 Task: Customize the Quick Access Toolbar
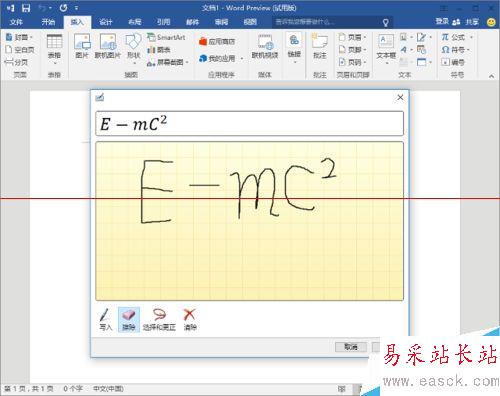[x=76, y=8]
